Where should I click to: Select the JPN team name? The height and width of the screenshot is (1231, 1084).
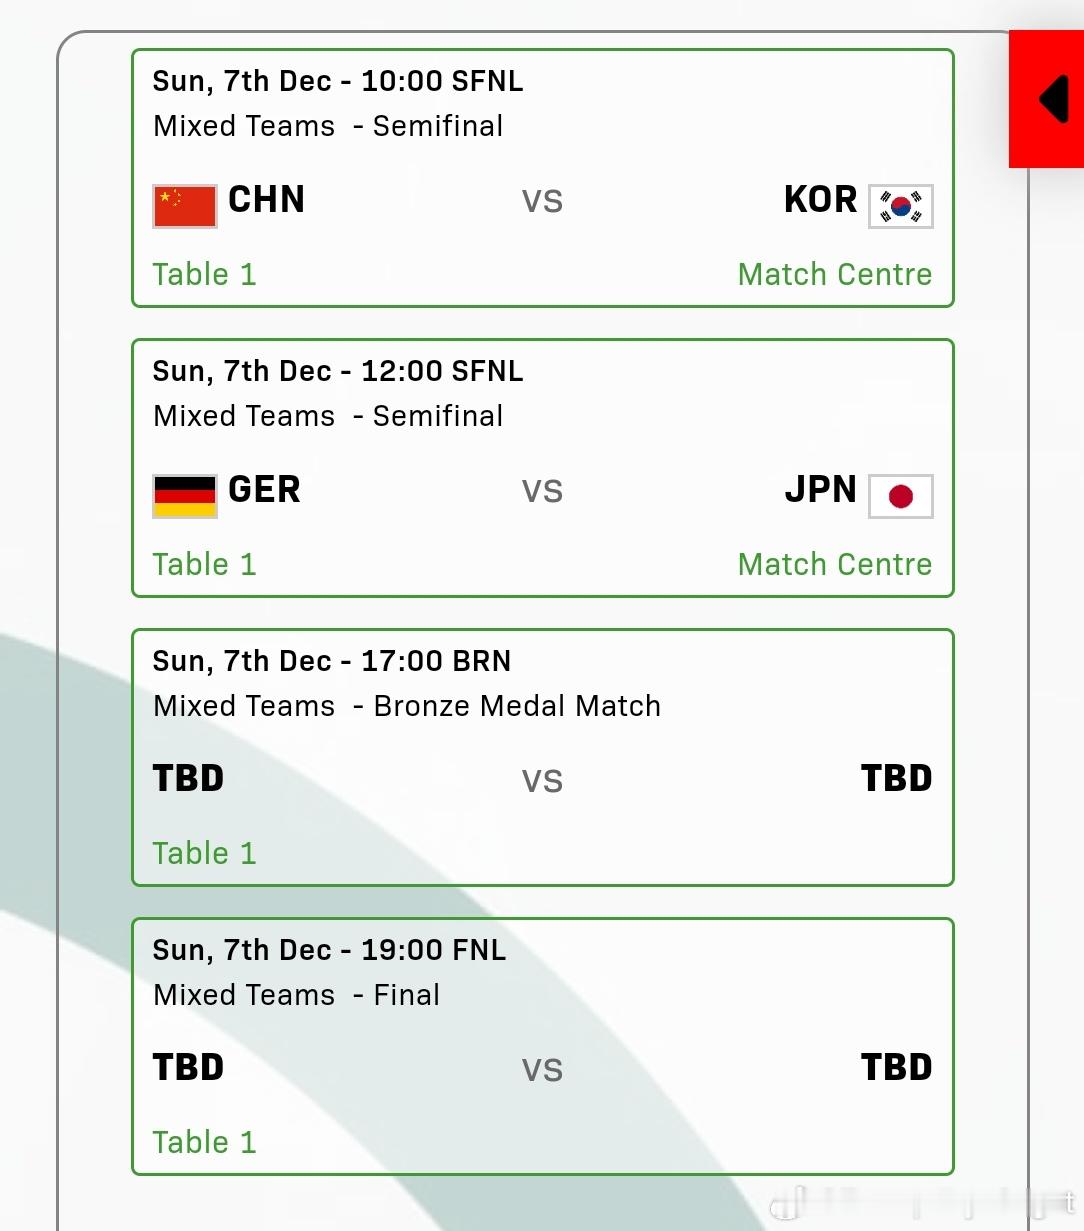(821, 489)
